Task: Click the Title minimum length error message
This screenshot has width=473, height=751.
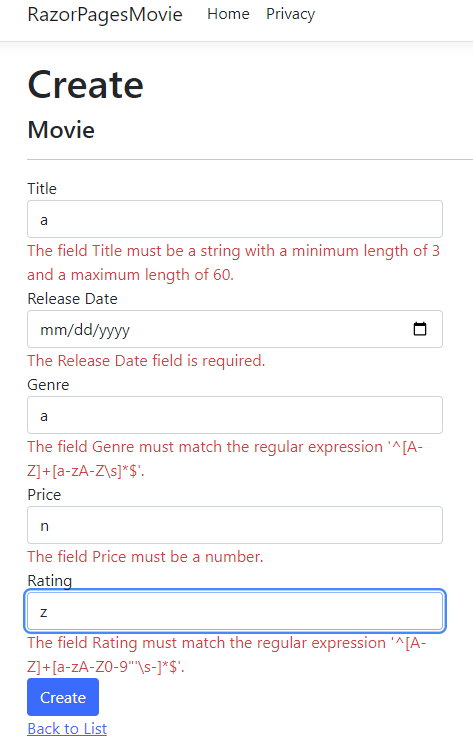Action: (x=234, y=262)
